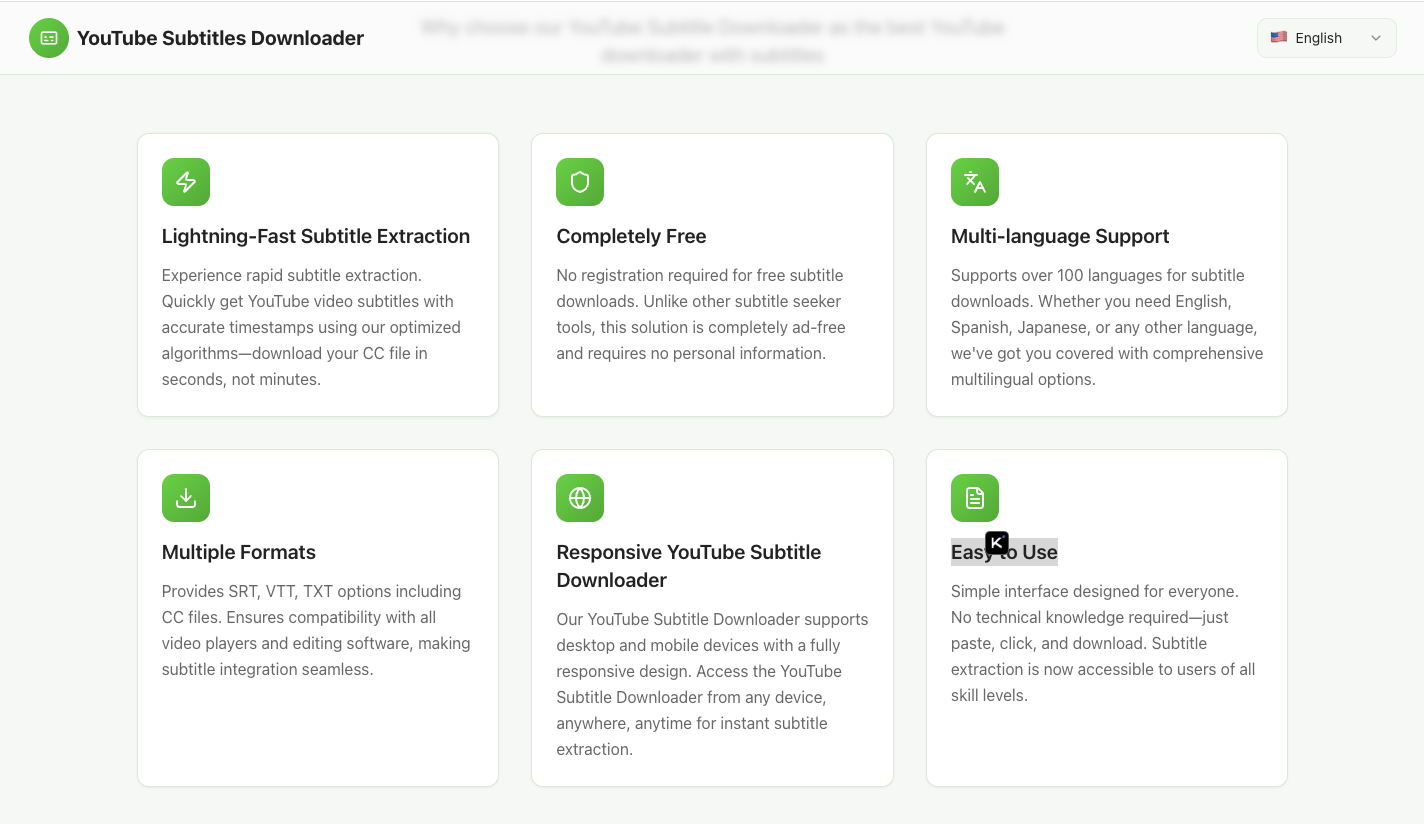Expand the language selector chevron arrow
Image resolution: width=1424 pixels, height=824 pixels.
(1376, 38)
